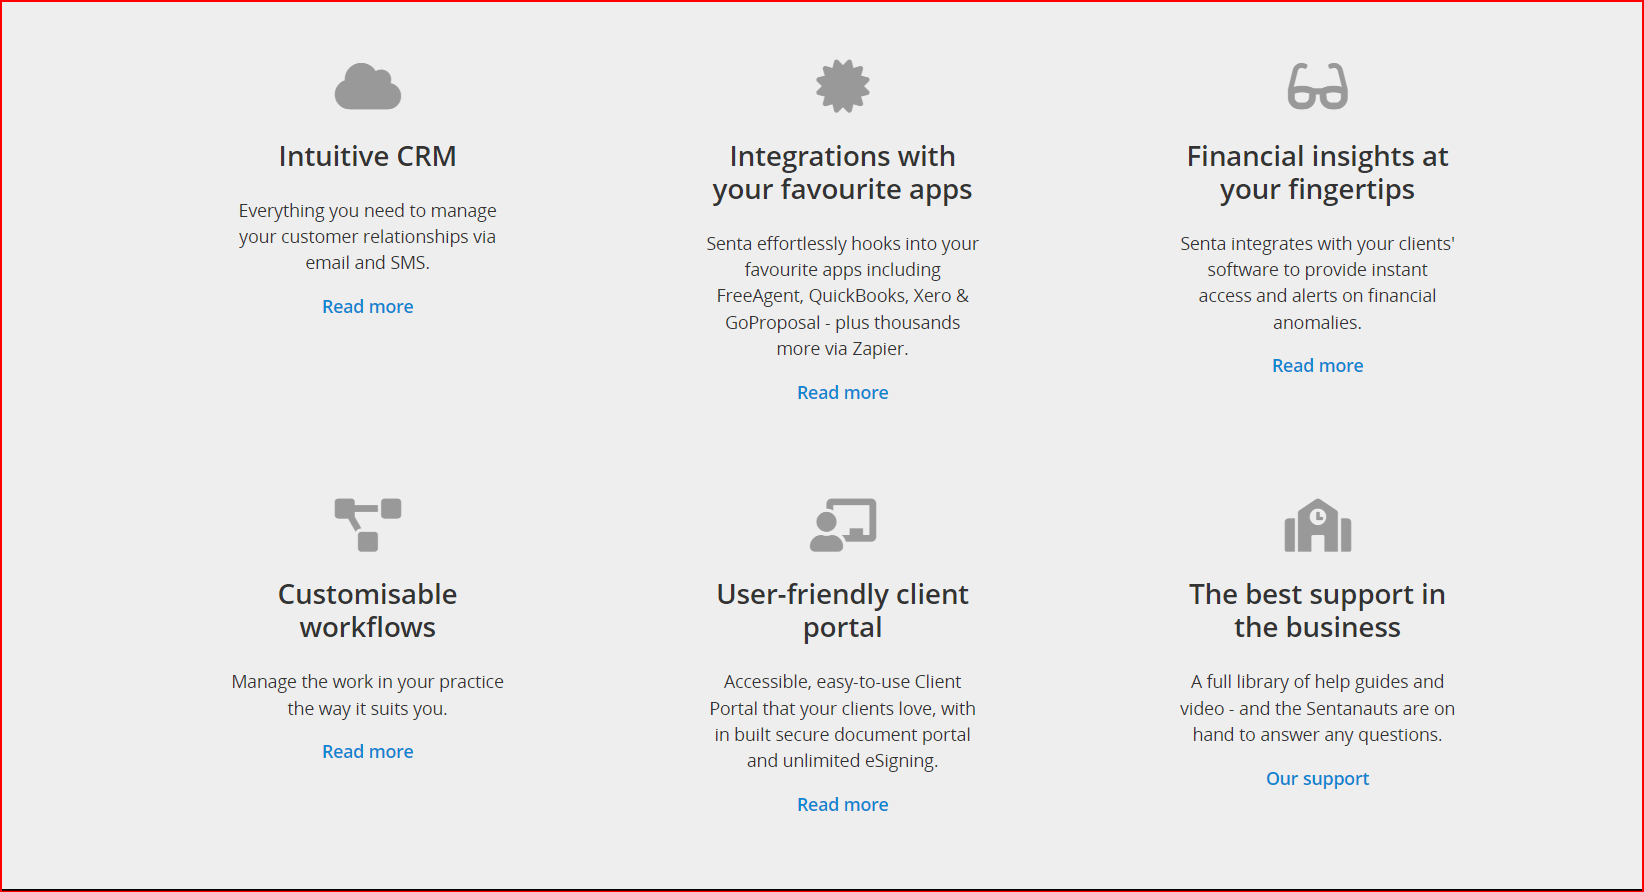Open Read more under Customisable workflows
Image resolution: width=1644 pixels, height=892 pixels.
[x=368, y=752]
